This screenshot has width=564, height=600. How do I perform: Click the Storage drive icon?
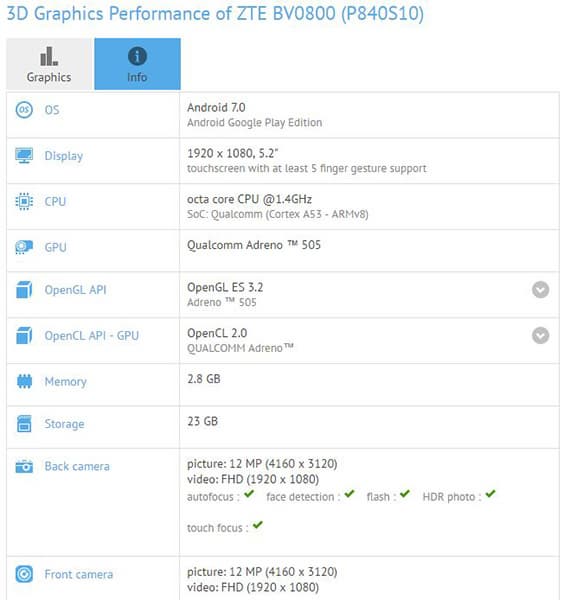pos(24,424)
